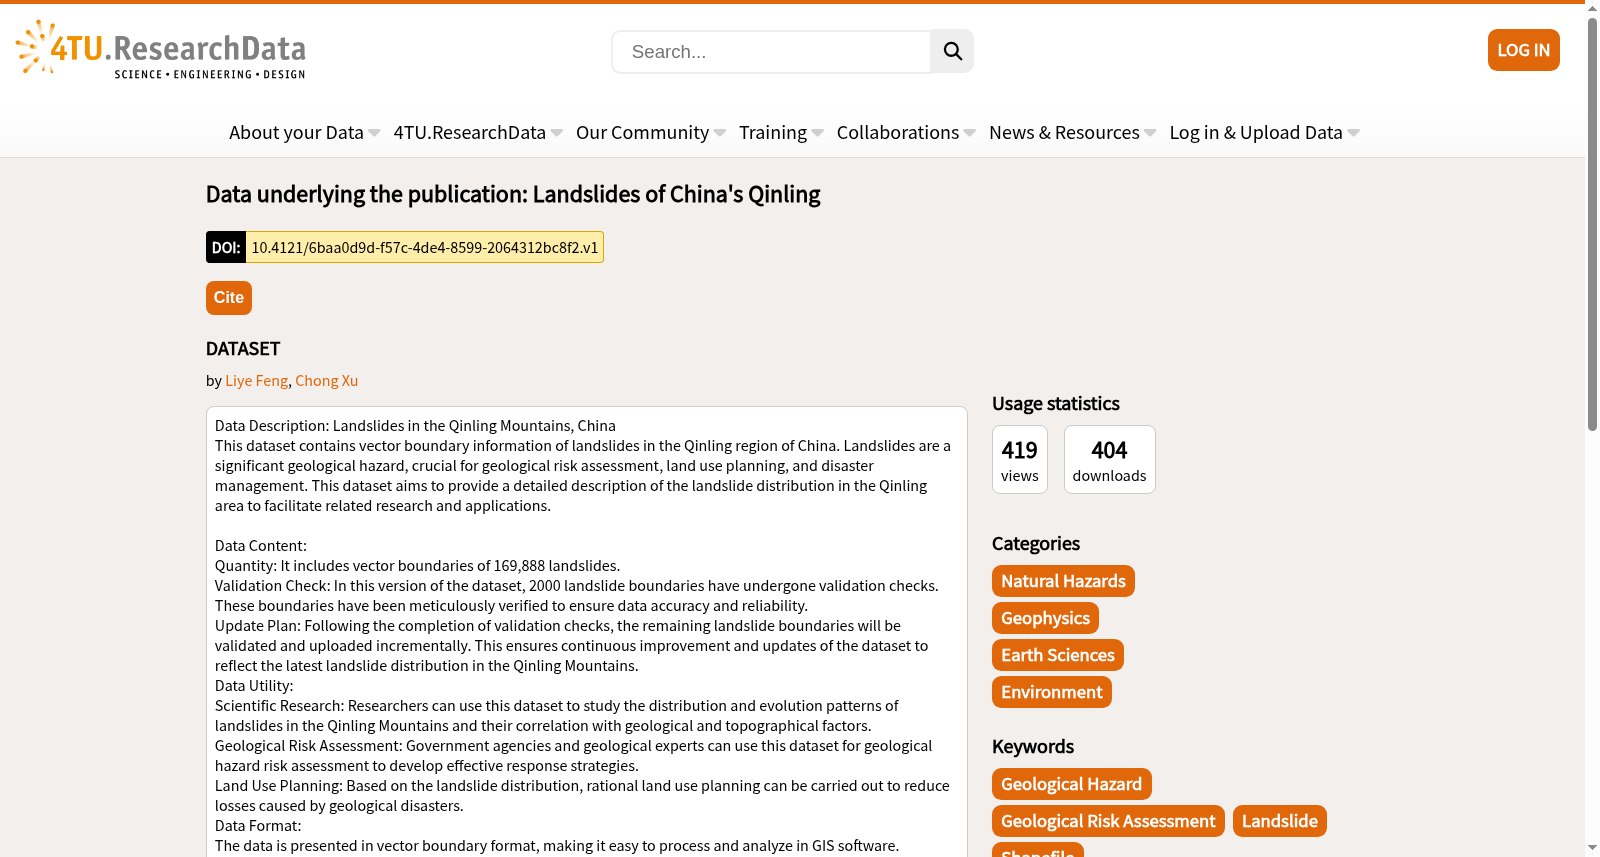Expand the 4TU.ResearchData dropdown arrow

point(557,133)
